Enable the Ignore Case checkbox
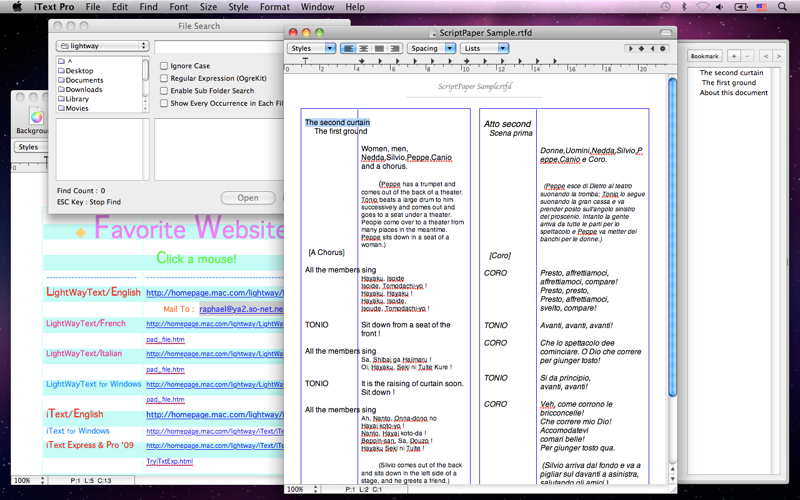The width and height of the screenshot is (800, 500). (164, 66)
